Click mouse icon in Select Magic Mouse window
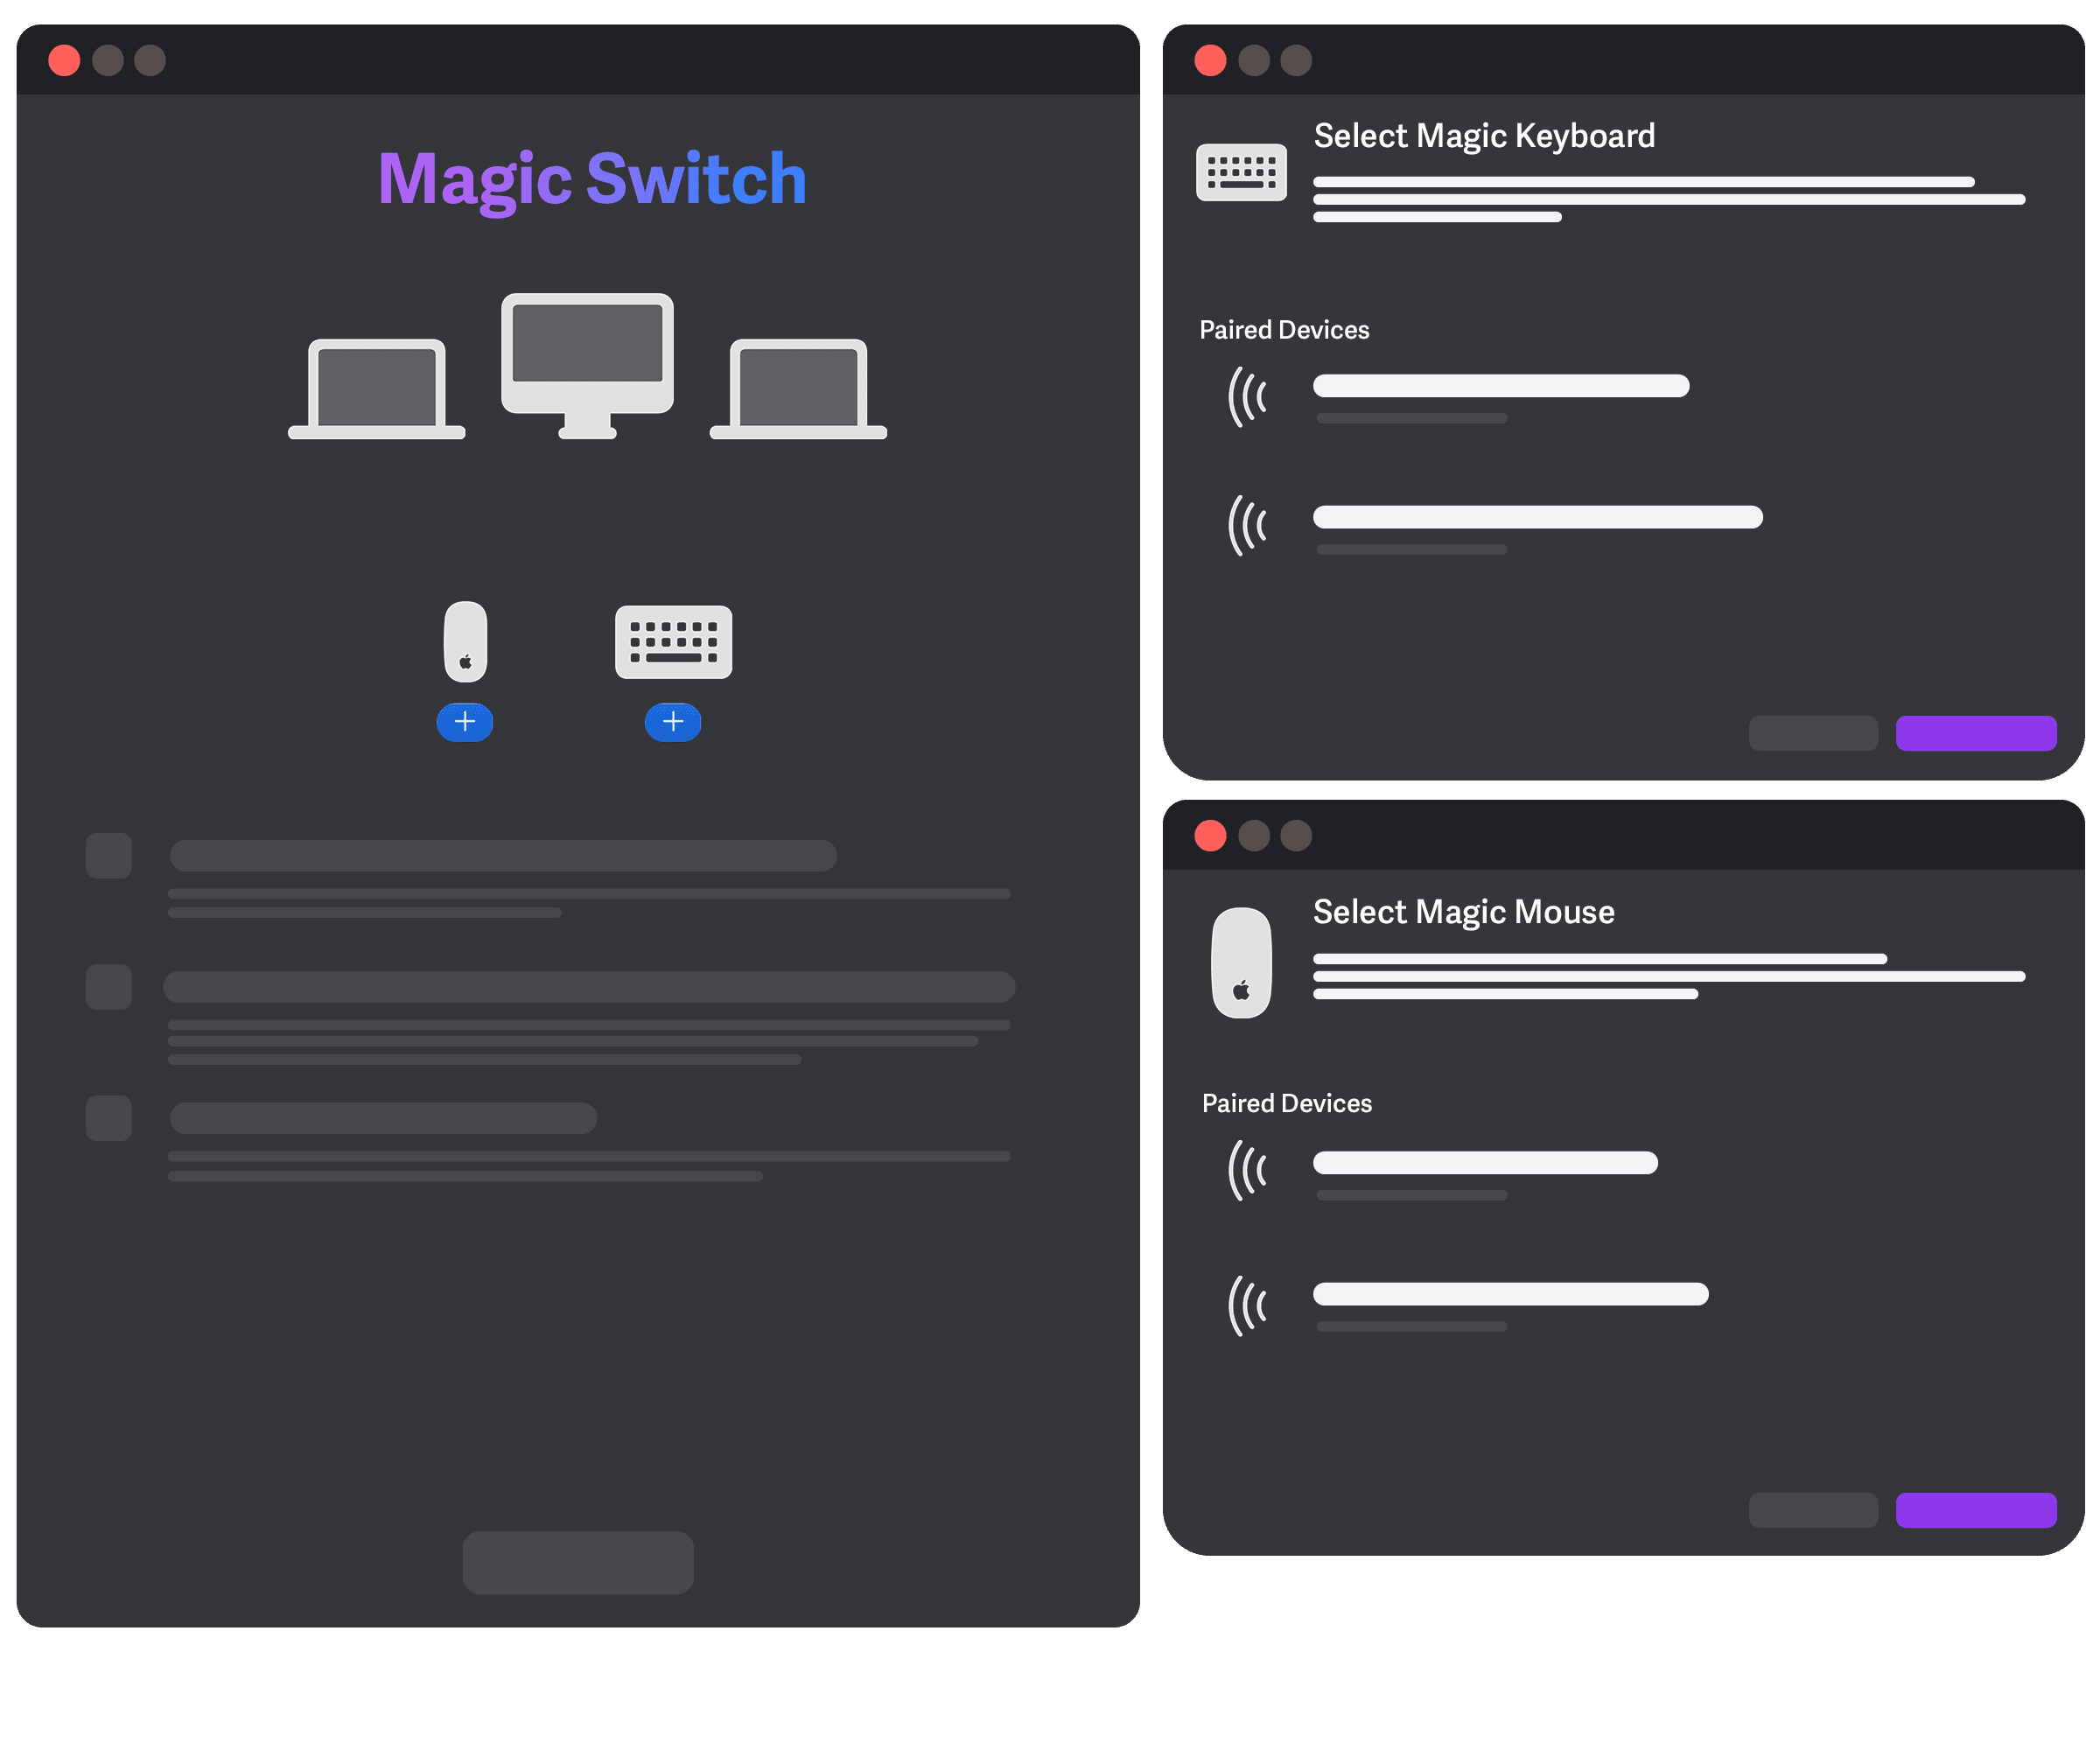 tap(1241, 963)
